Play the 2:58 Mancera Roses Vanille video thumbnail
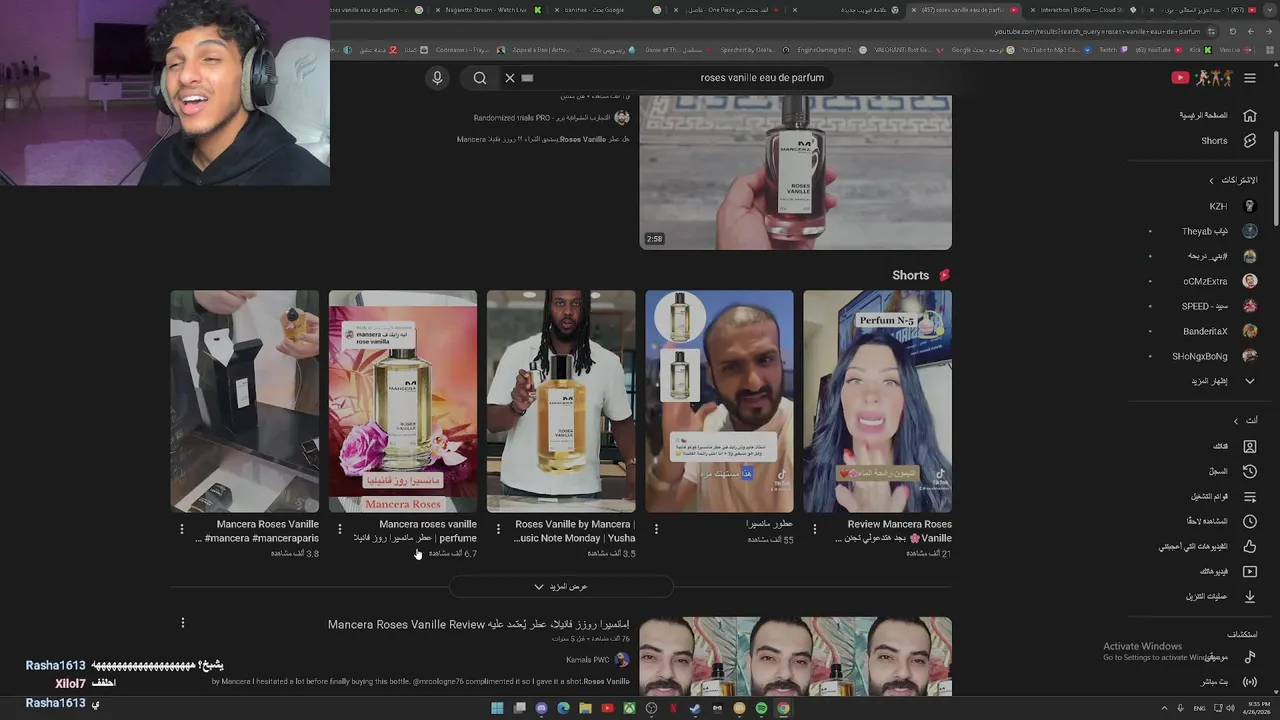Screen dimensions: 1280x720 click(795, 172)
